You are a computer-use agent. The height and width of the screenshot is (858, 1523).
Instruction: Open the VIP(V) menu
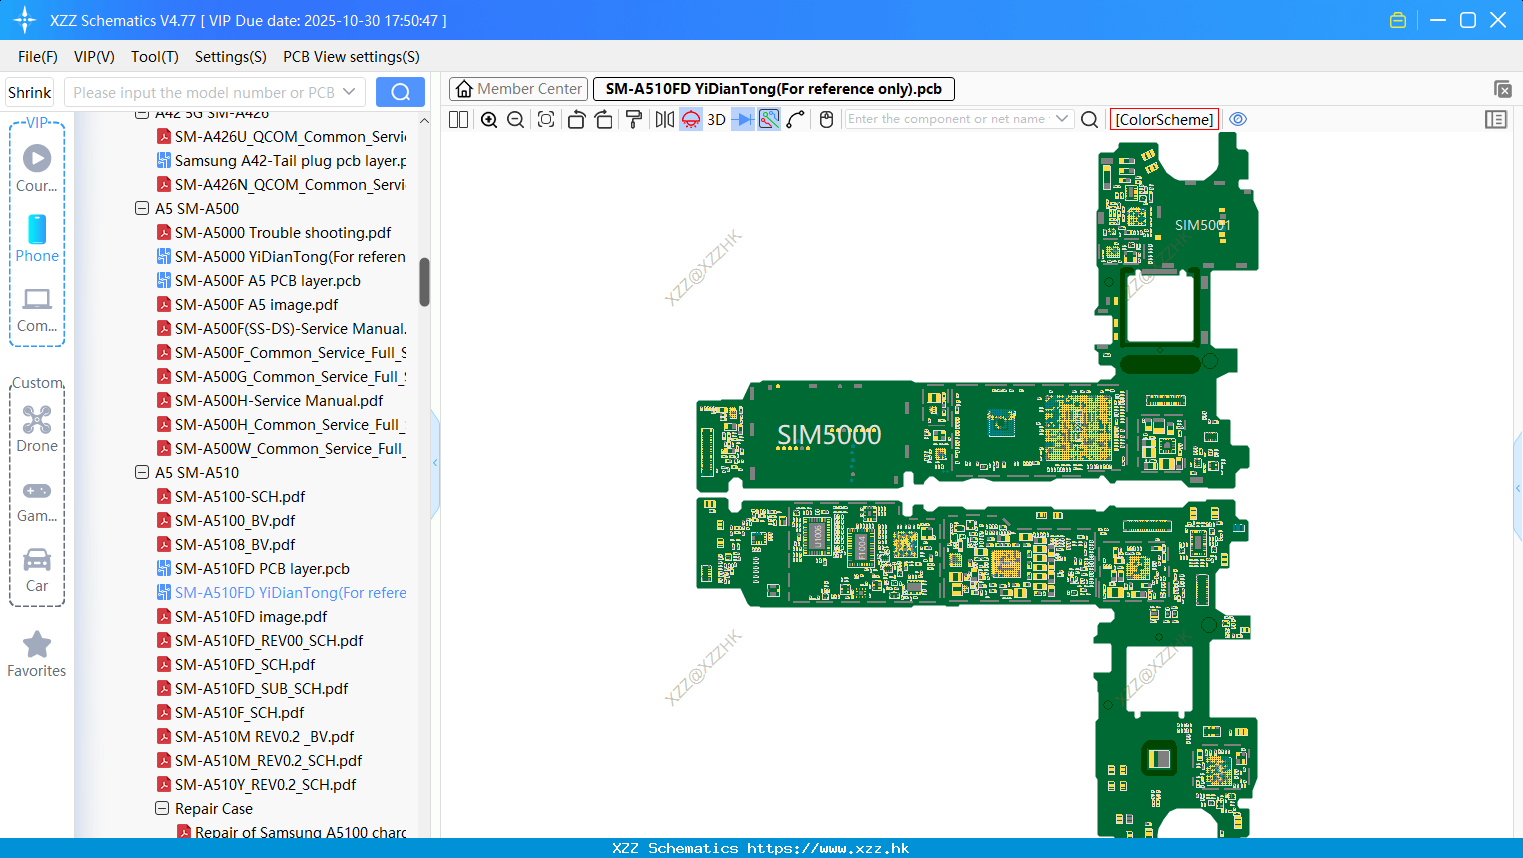click(94, 57)
